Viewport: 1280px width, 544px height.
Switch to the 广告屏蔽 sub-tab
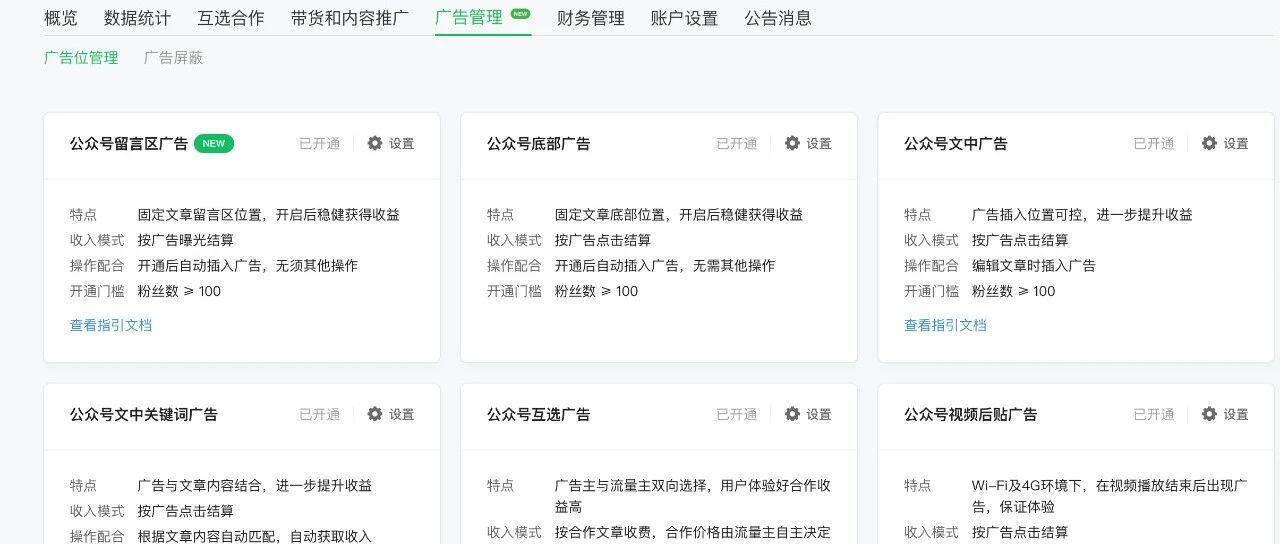pyautogui.click(x=173, y=58)
